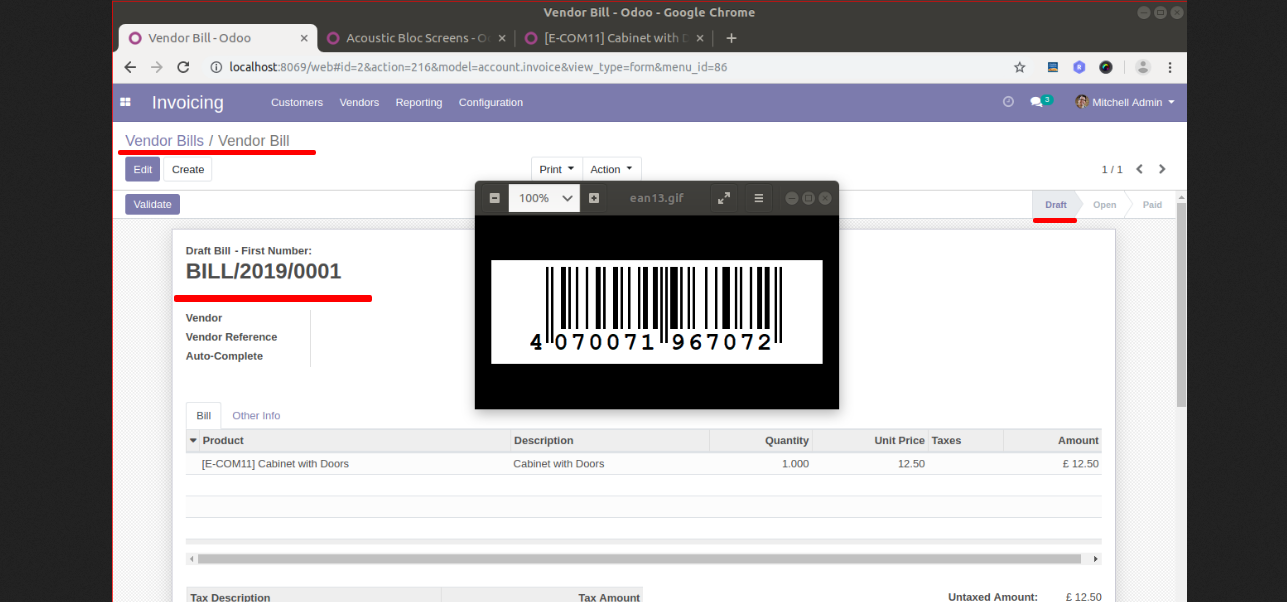Click the pager text 1 / 1
Image resolution: width=1287 pixels, height=602 pixels.
pyautogui.click(x=1112, y=169)
